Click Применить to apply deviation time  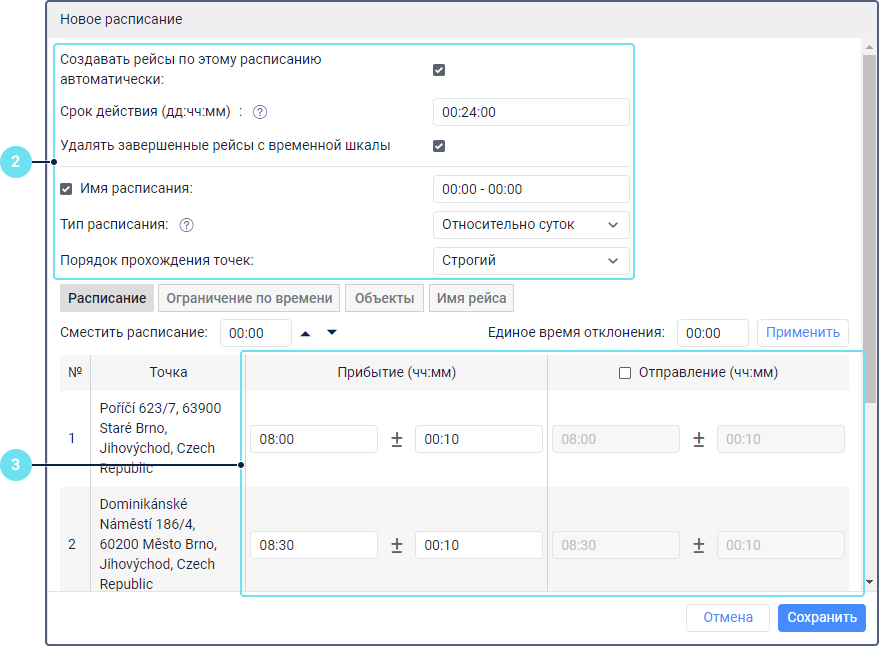point(802,333)
